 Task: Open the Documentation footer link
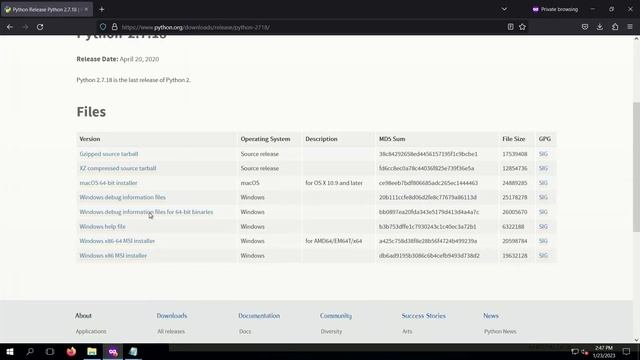pos(259,316)
